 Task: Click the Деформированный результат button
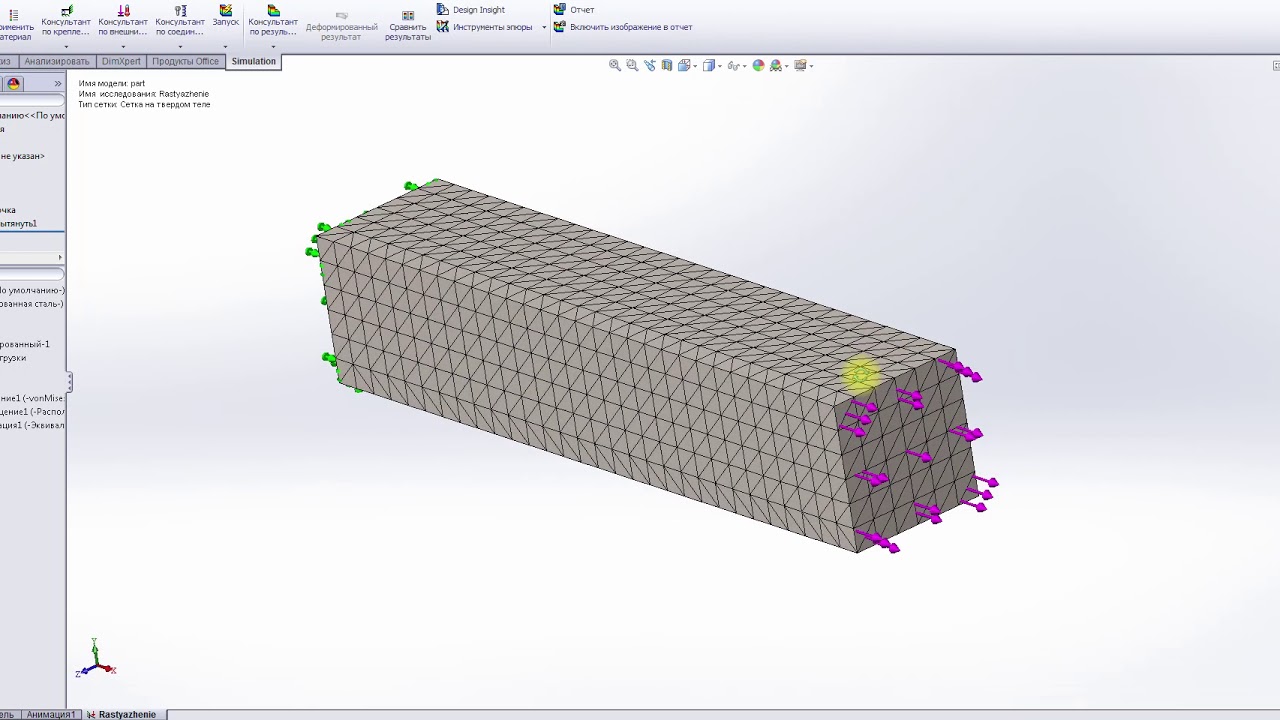point(342,27)
